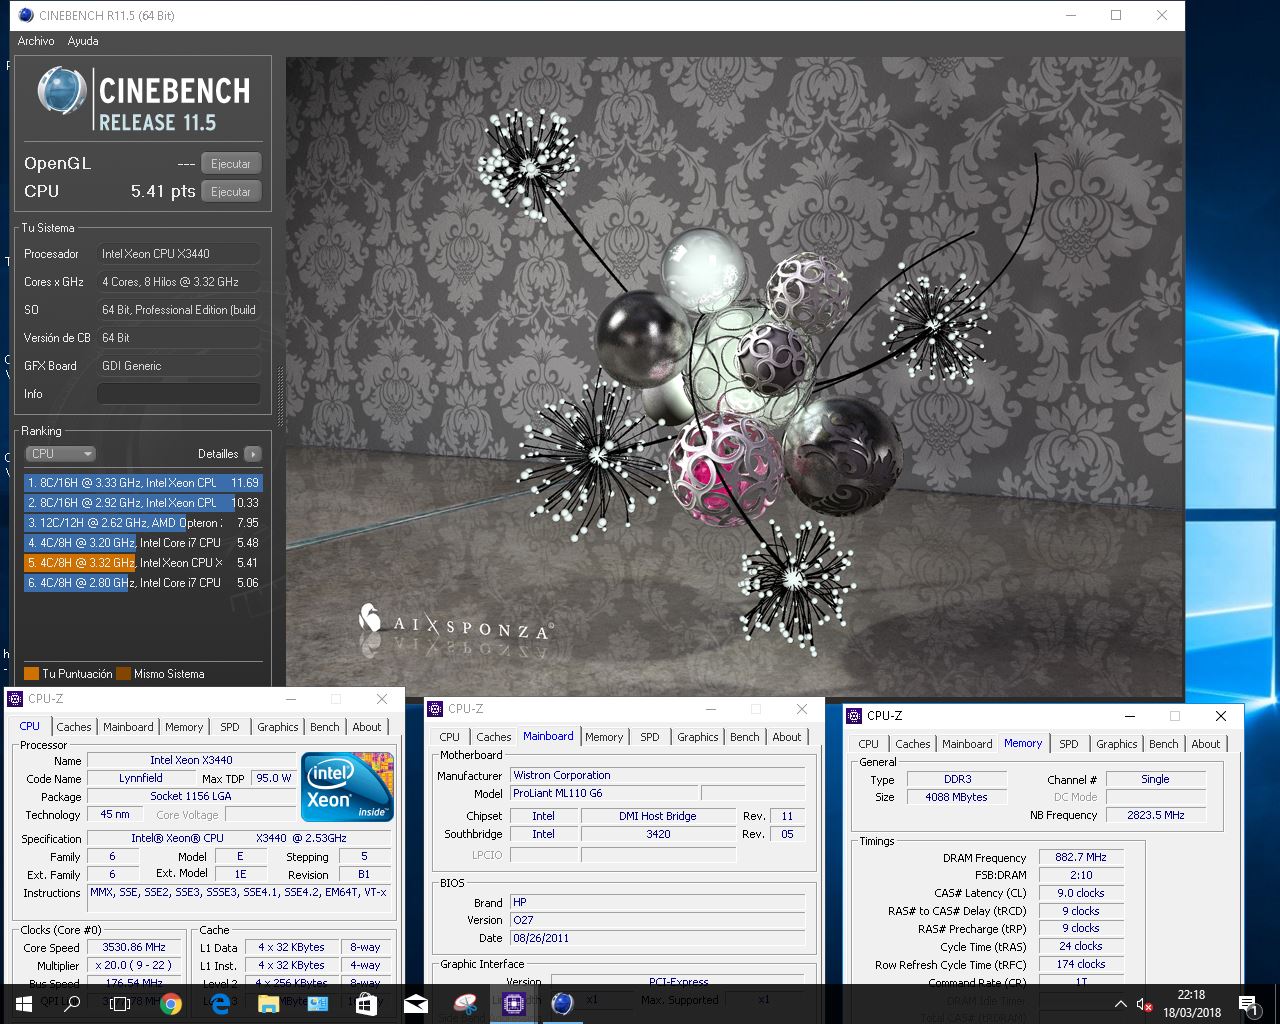This screenshot has width=1280, height=1024.
Task: Click NB Frequency value 2823.5 MHz
Action: [1156, 815]
